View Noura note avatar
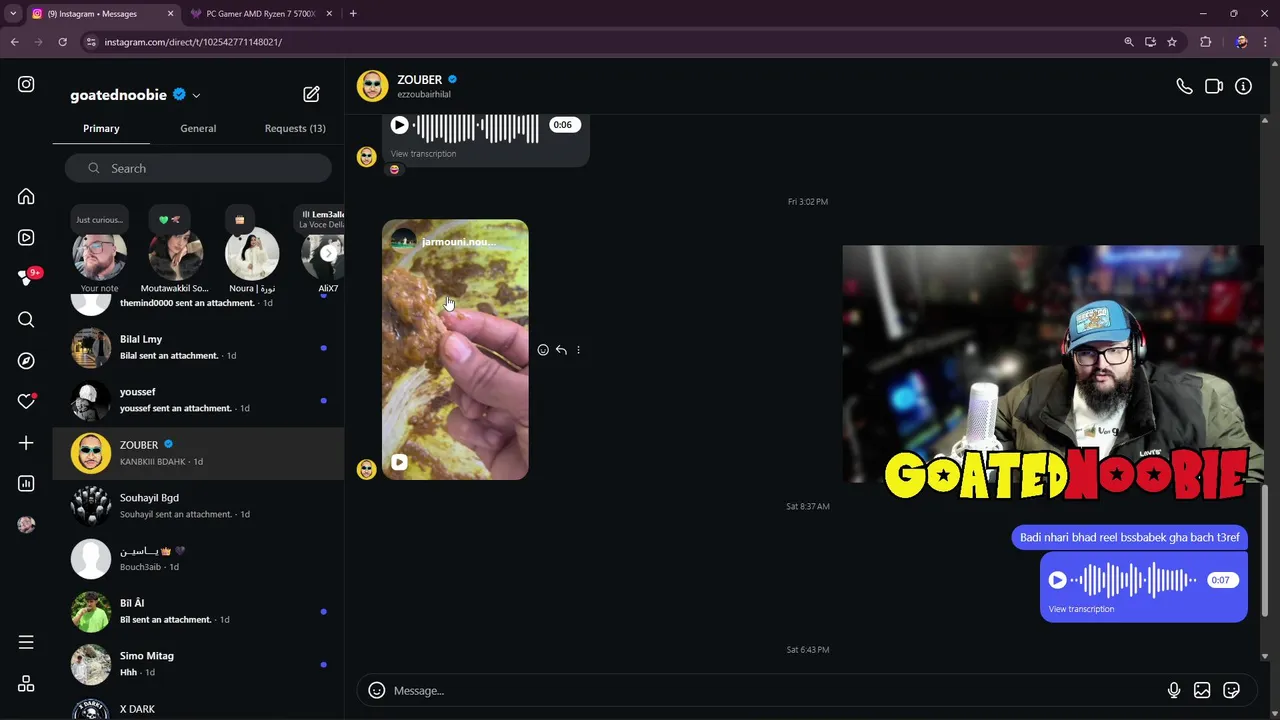Screen dimensions: 1280x720 tap(252, 253)
